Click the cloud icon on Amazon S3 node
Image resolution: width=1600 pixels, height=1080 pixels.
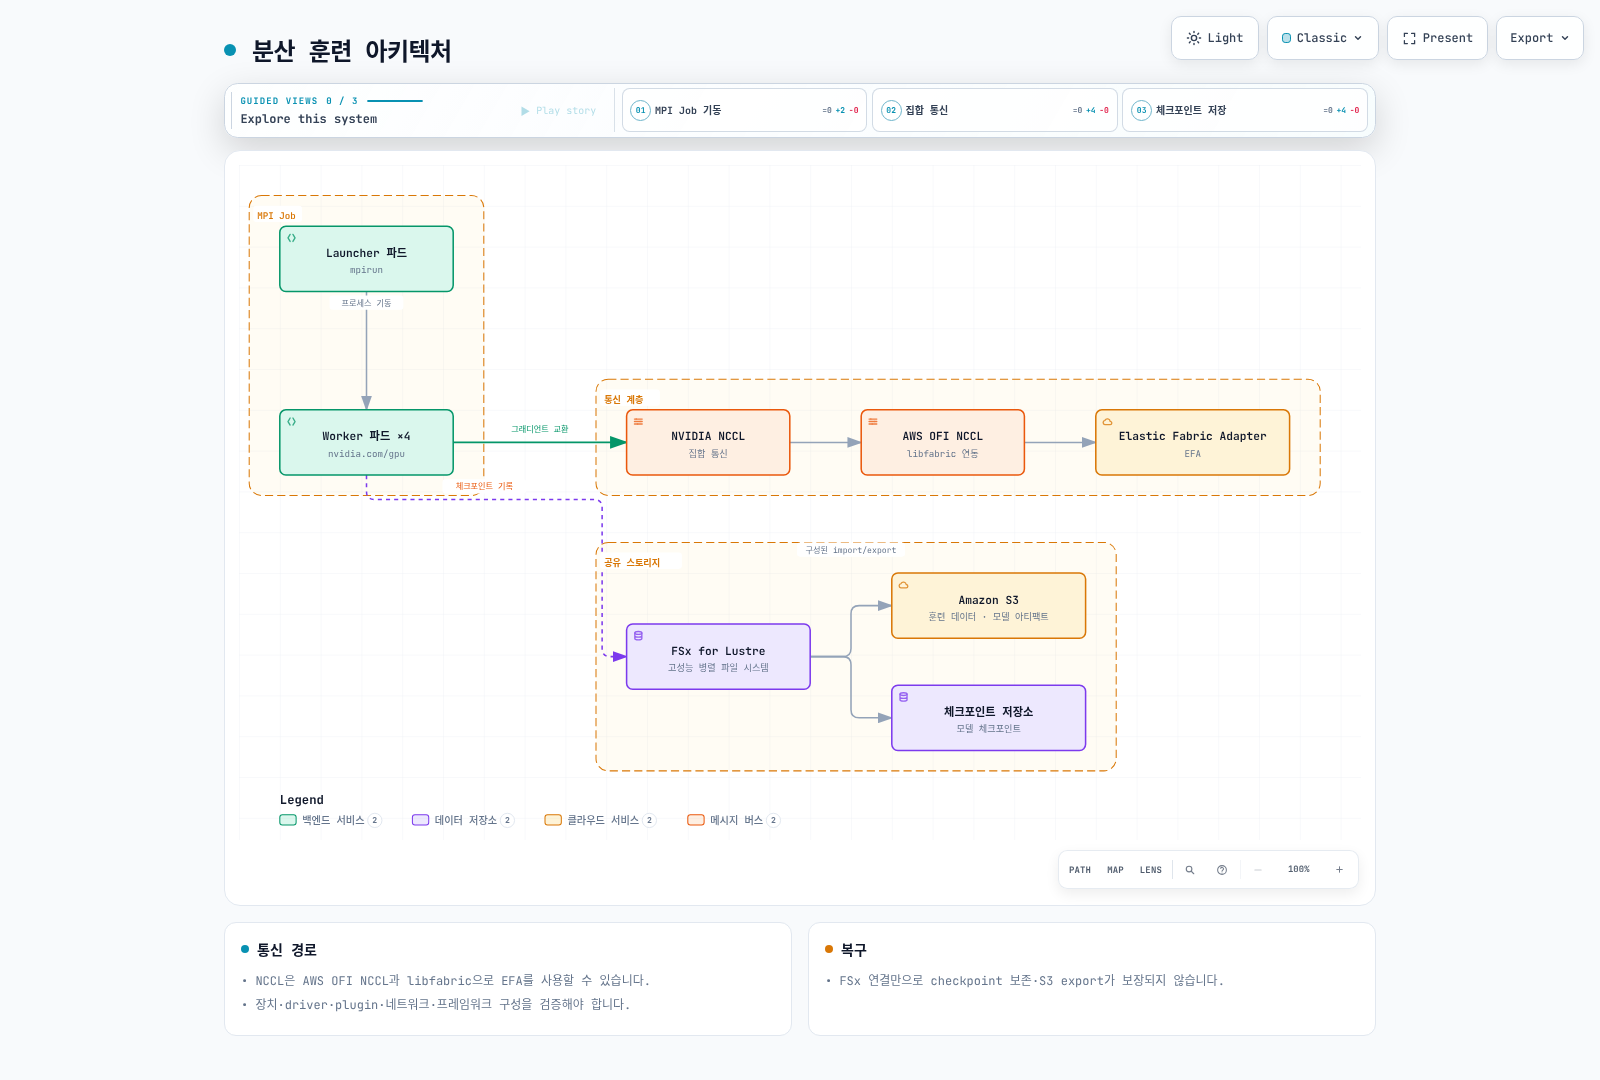[904, 585]
